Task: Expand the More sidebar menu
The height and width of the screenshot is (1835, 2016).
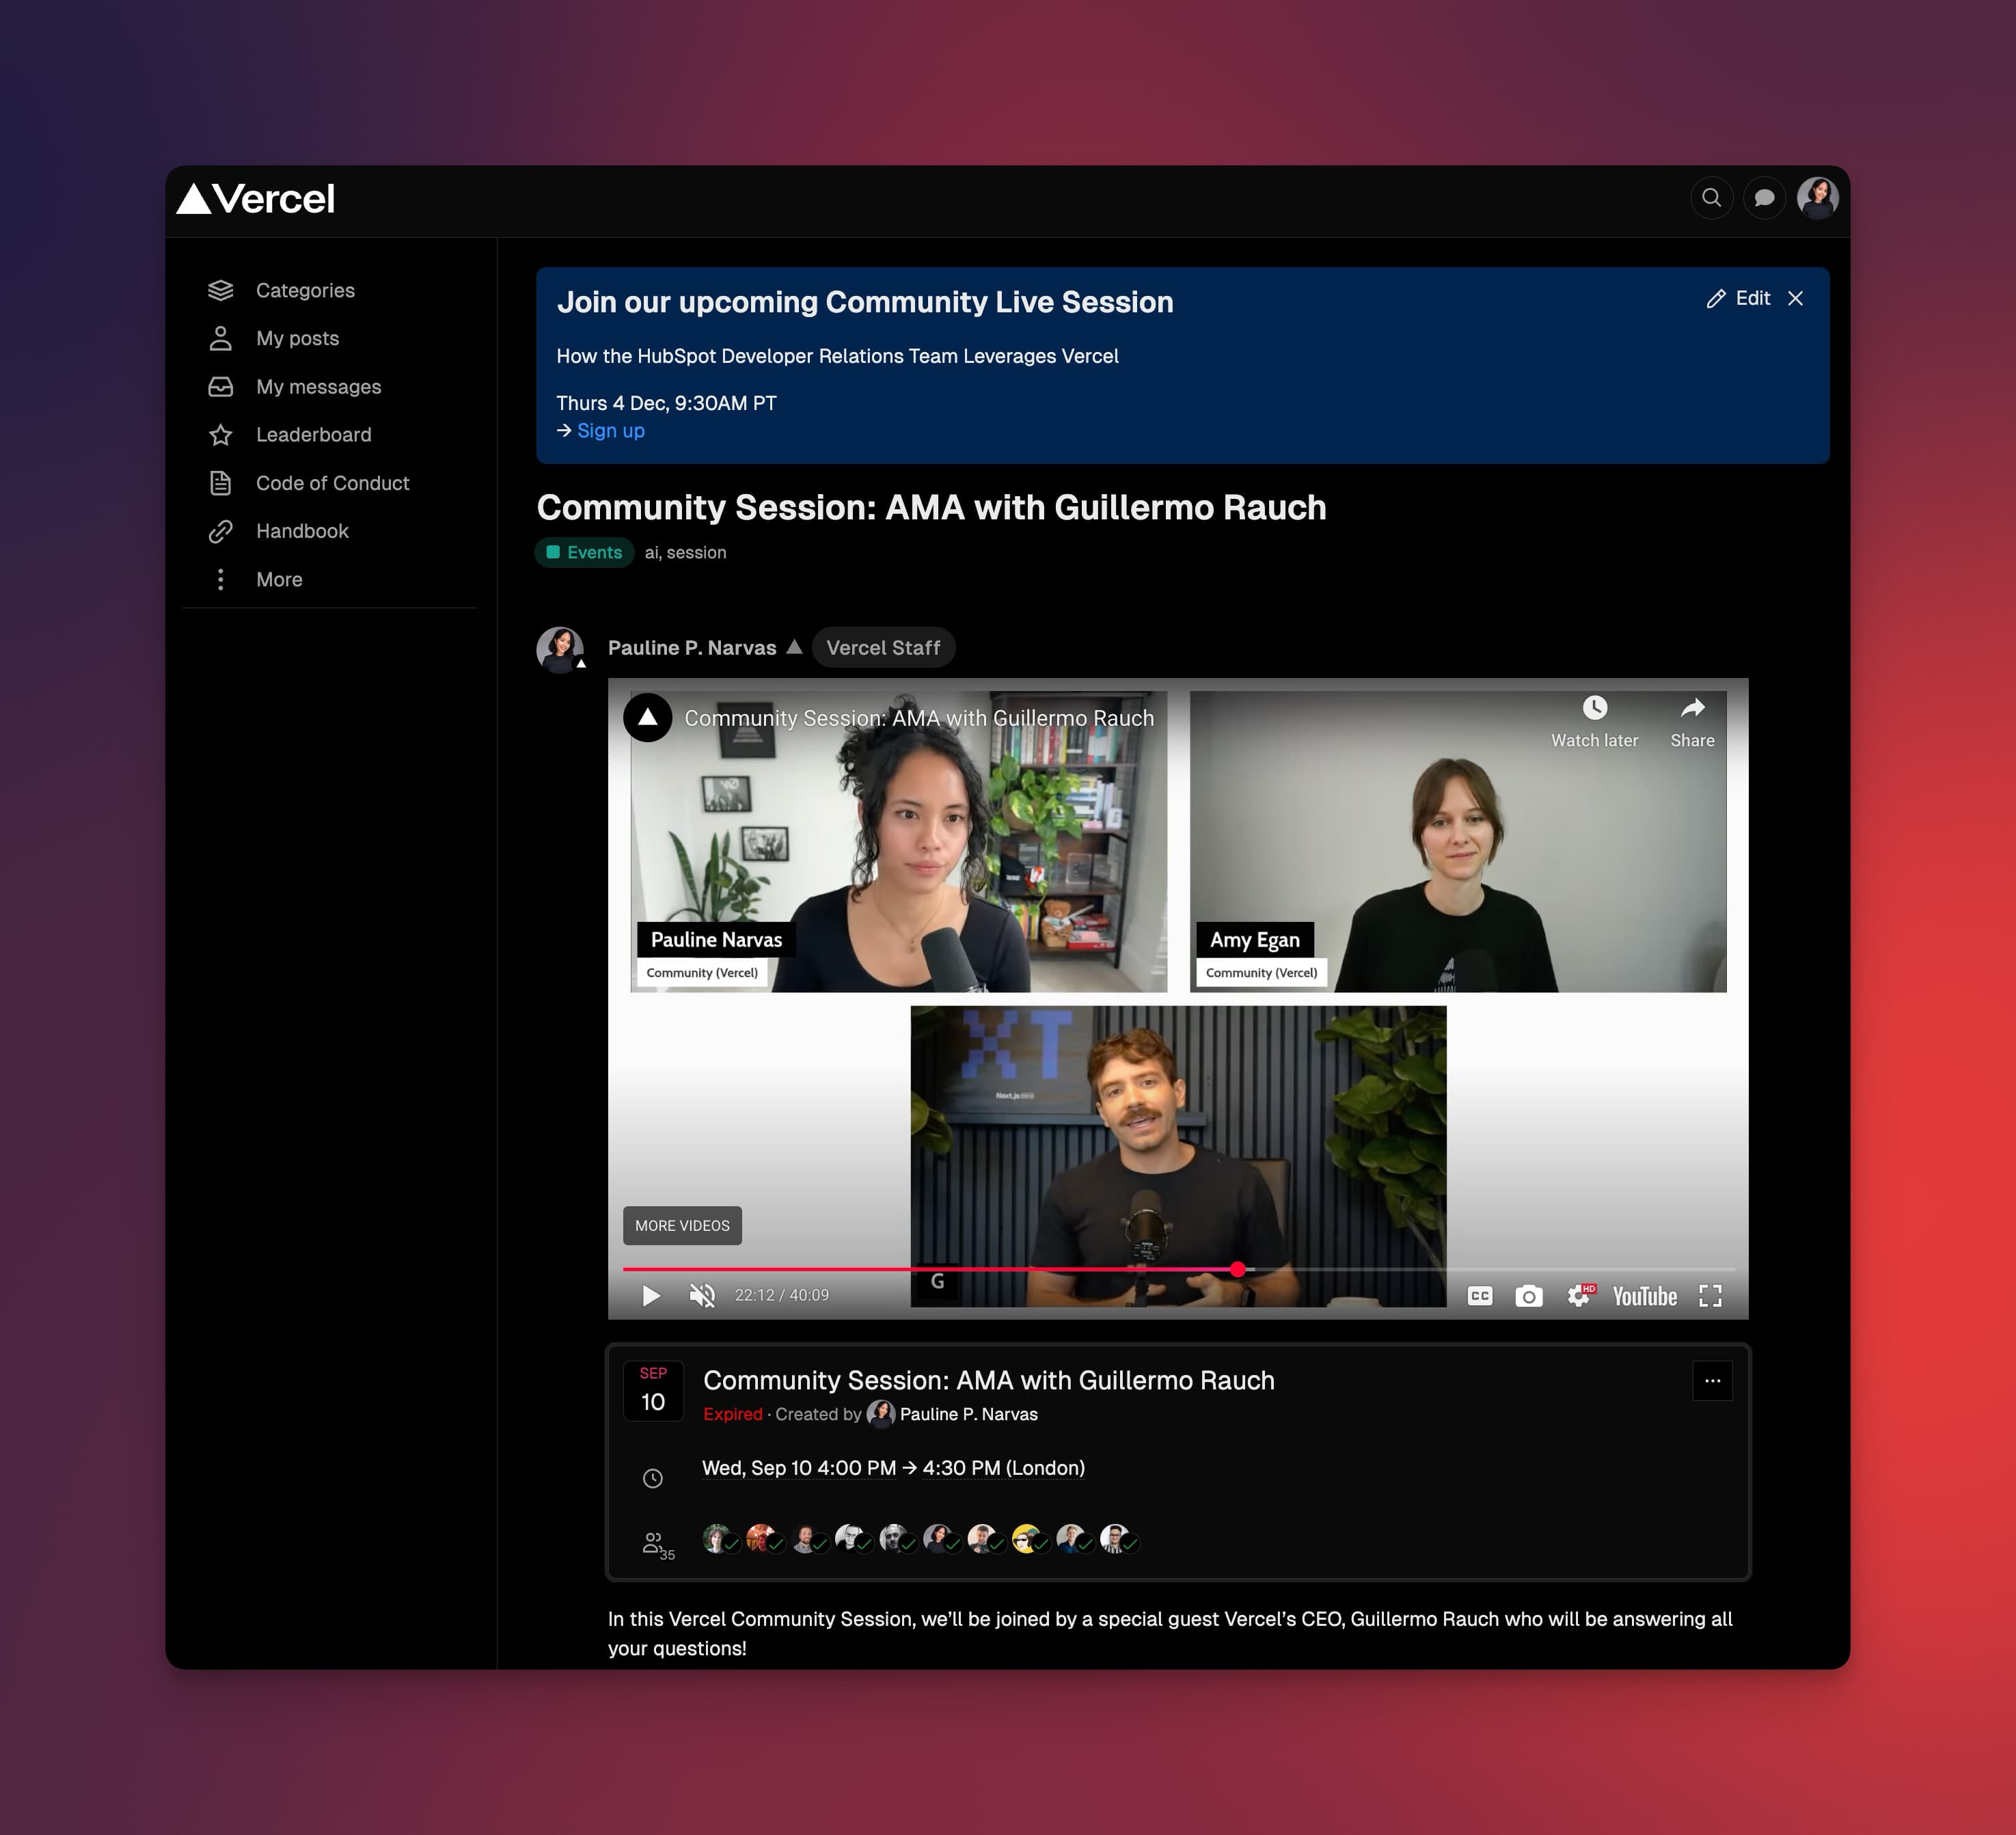Action: [x=278, y=579]
